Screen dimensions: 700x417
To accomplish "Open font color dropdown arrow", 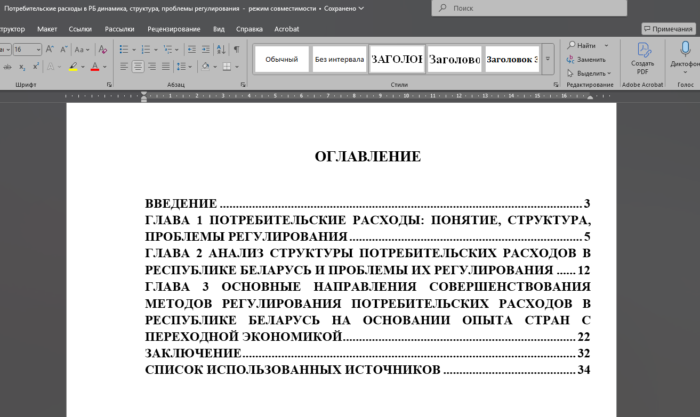I will [105, 67].
